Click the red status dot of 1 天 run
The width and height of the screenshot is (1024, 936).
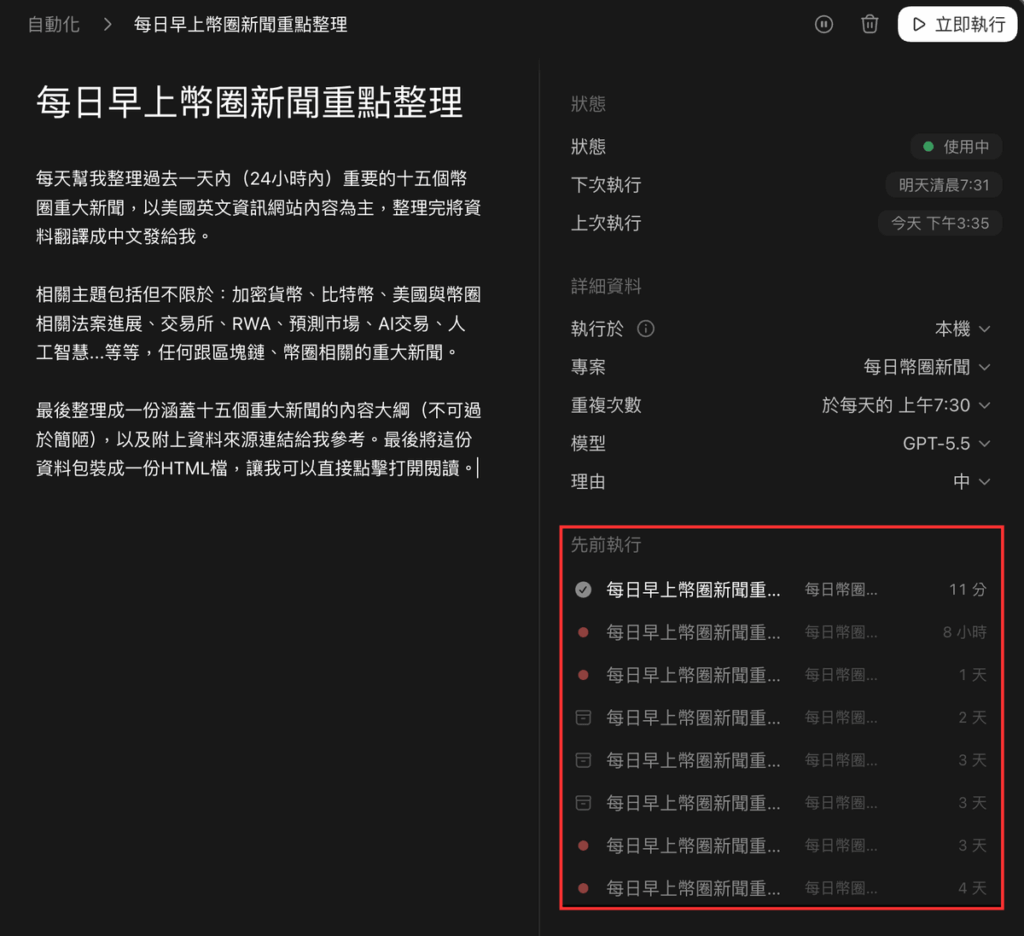[583, 675]
